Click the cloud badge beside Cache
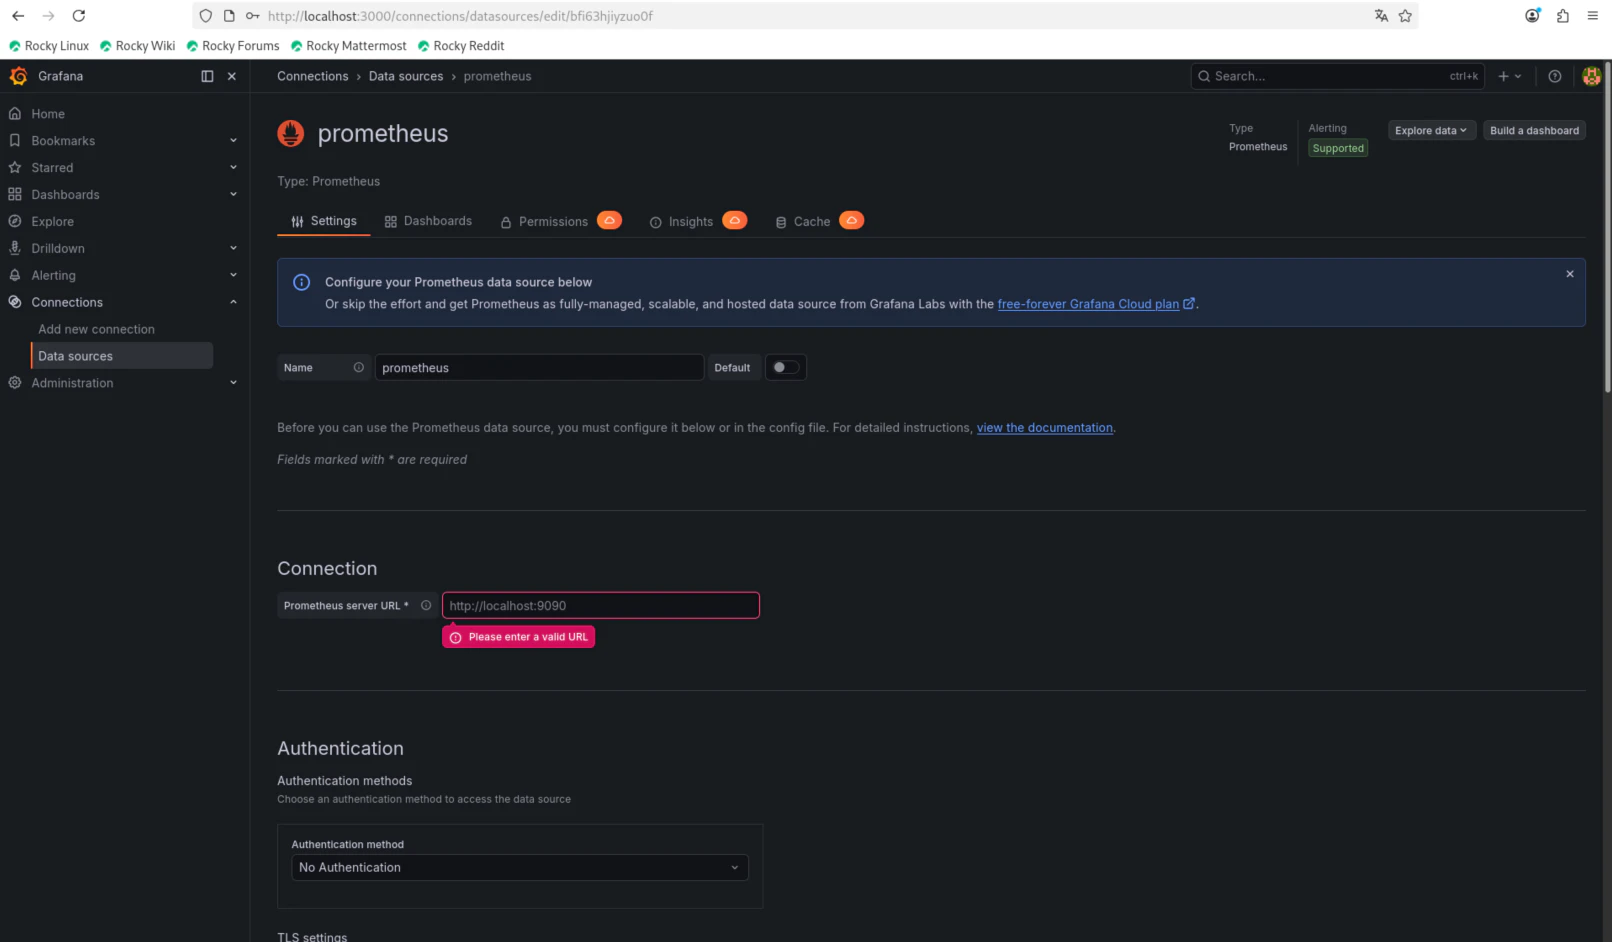The image size is (1612, 942). click(851, 220)
